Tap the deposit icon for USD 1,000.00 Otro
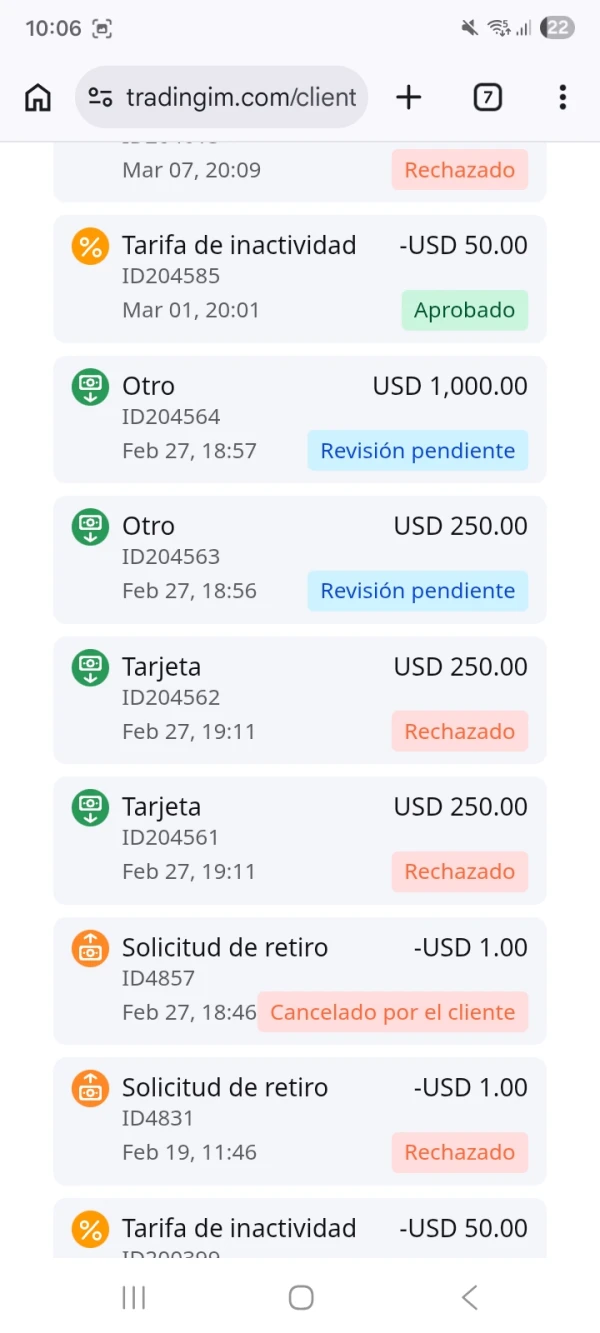600x1333 pixels. click(90, 387)
